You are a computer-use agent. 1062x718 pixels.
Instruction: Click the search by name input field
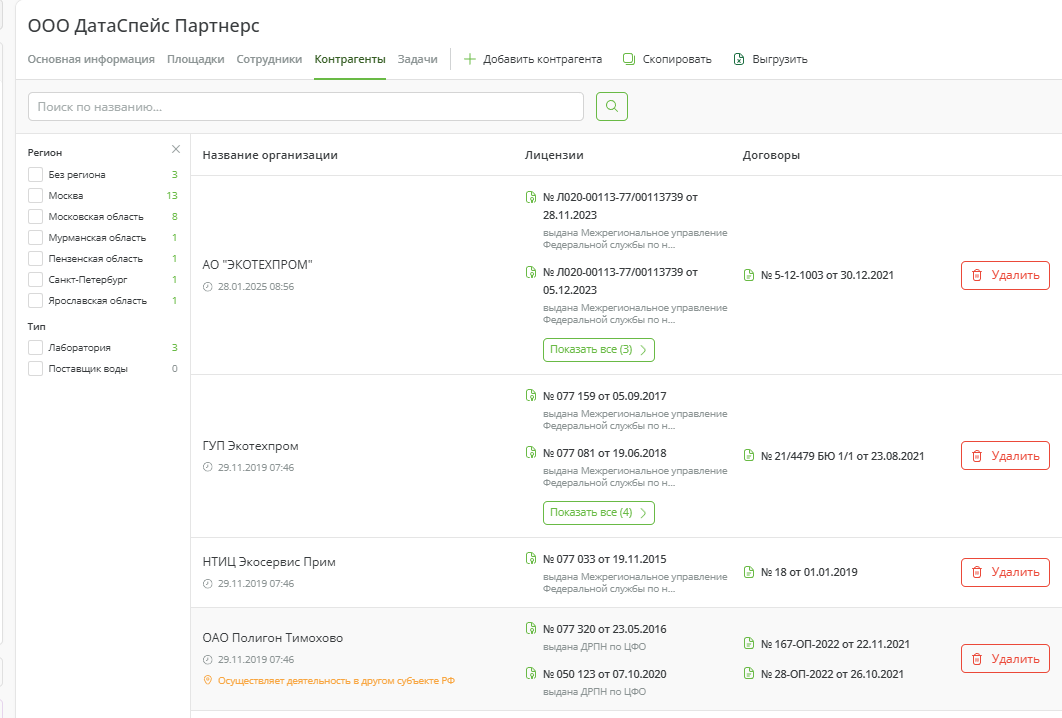306,106
